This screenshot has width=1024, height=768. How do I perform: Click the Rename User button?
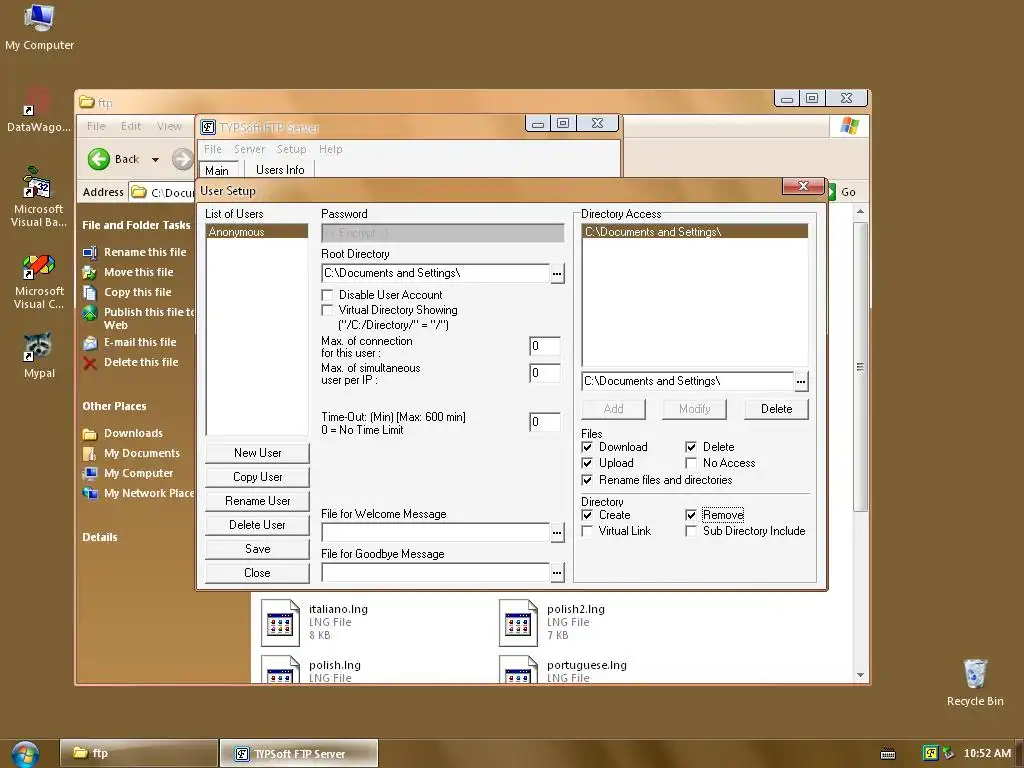pyautogui.click(x=257, y=502)
